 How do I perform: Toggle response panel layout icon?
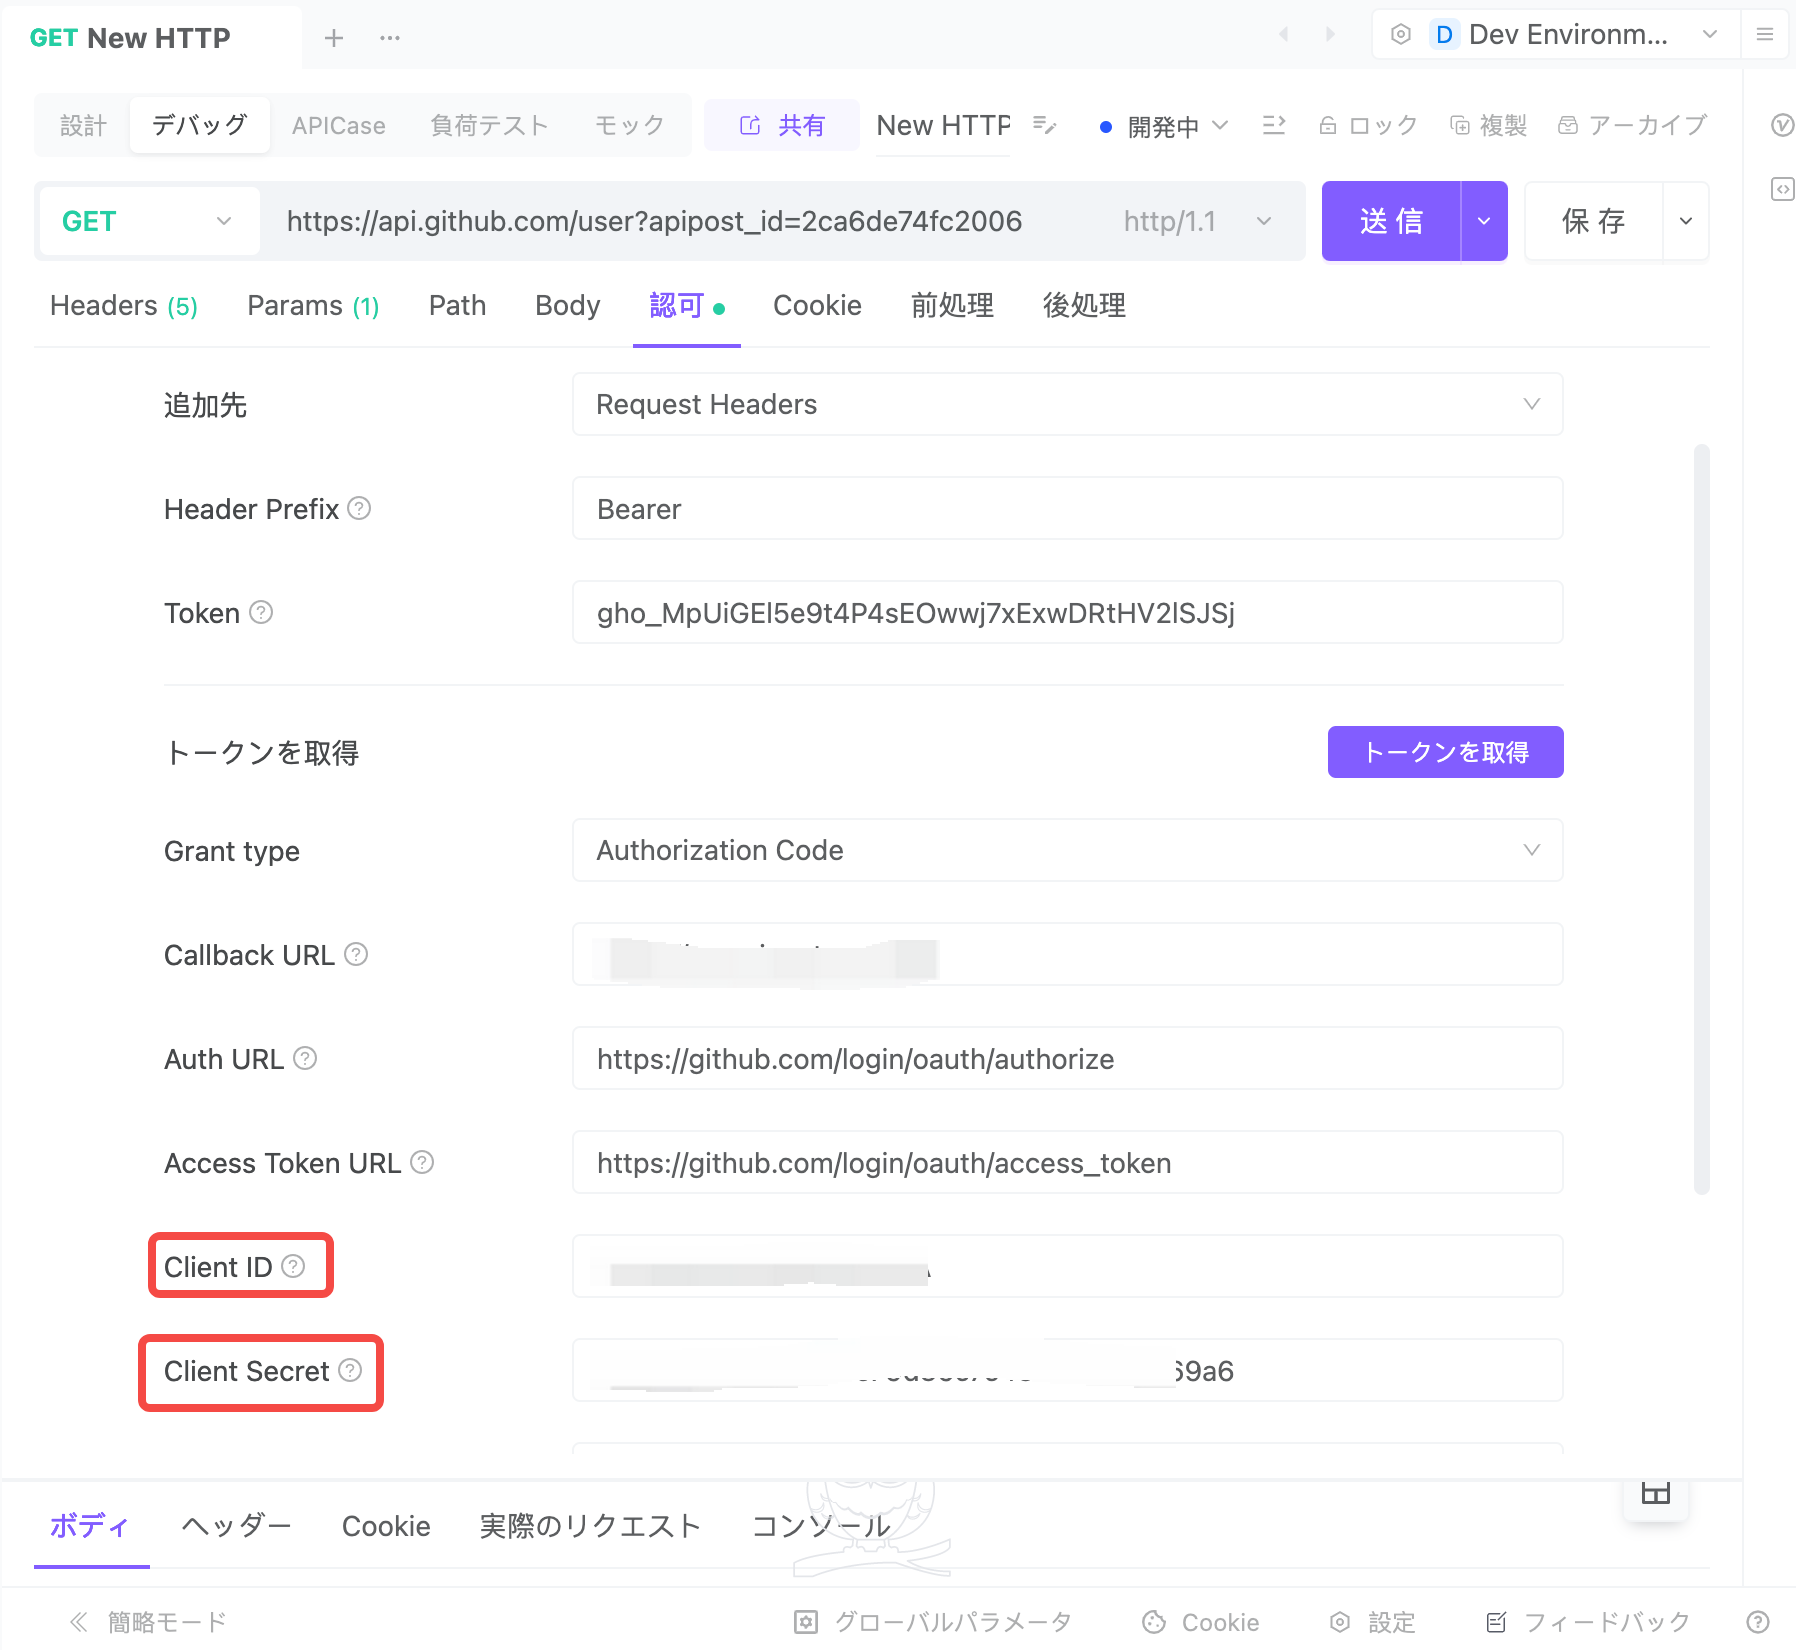[1656, 1493]
